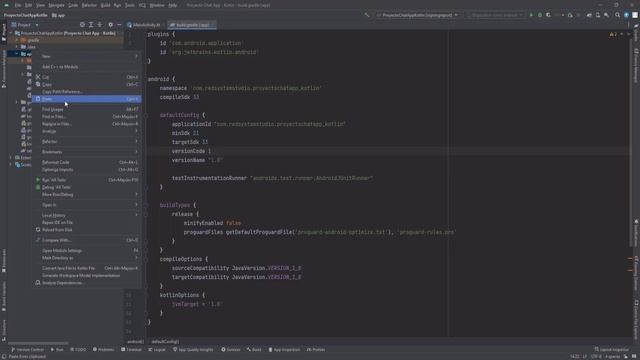Open the Build menu

pos(105,5)
